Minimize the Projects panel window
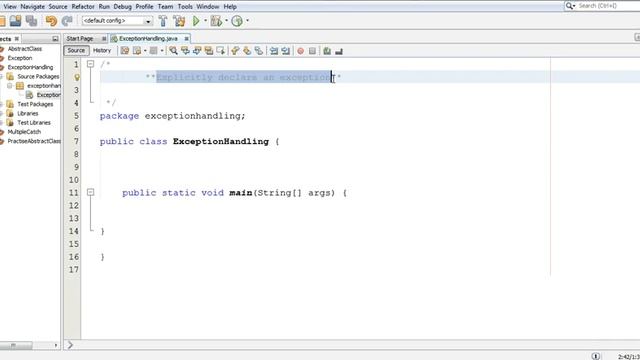 tap(55, 39)
